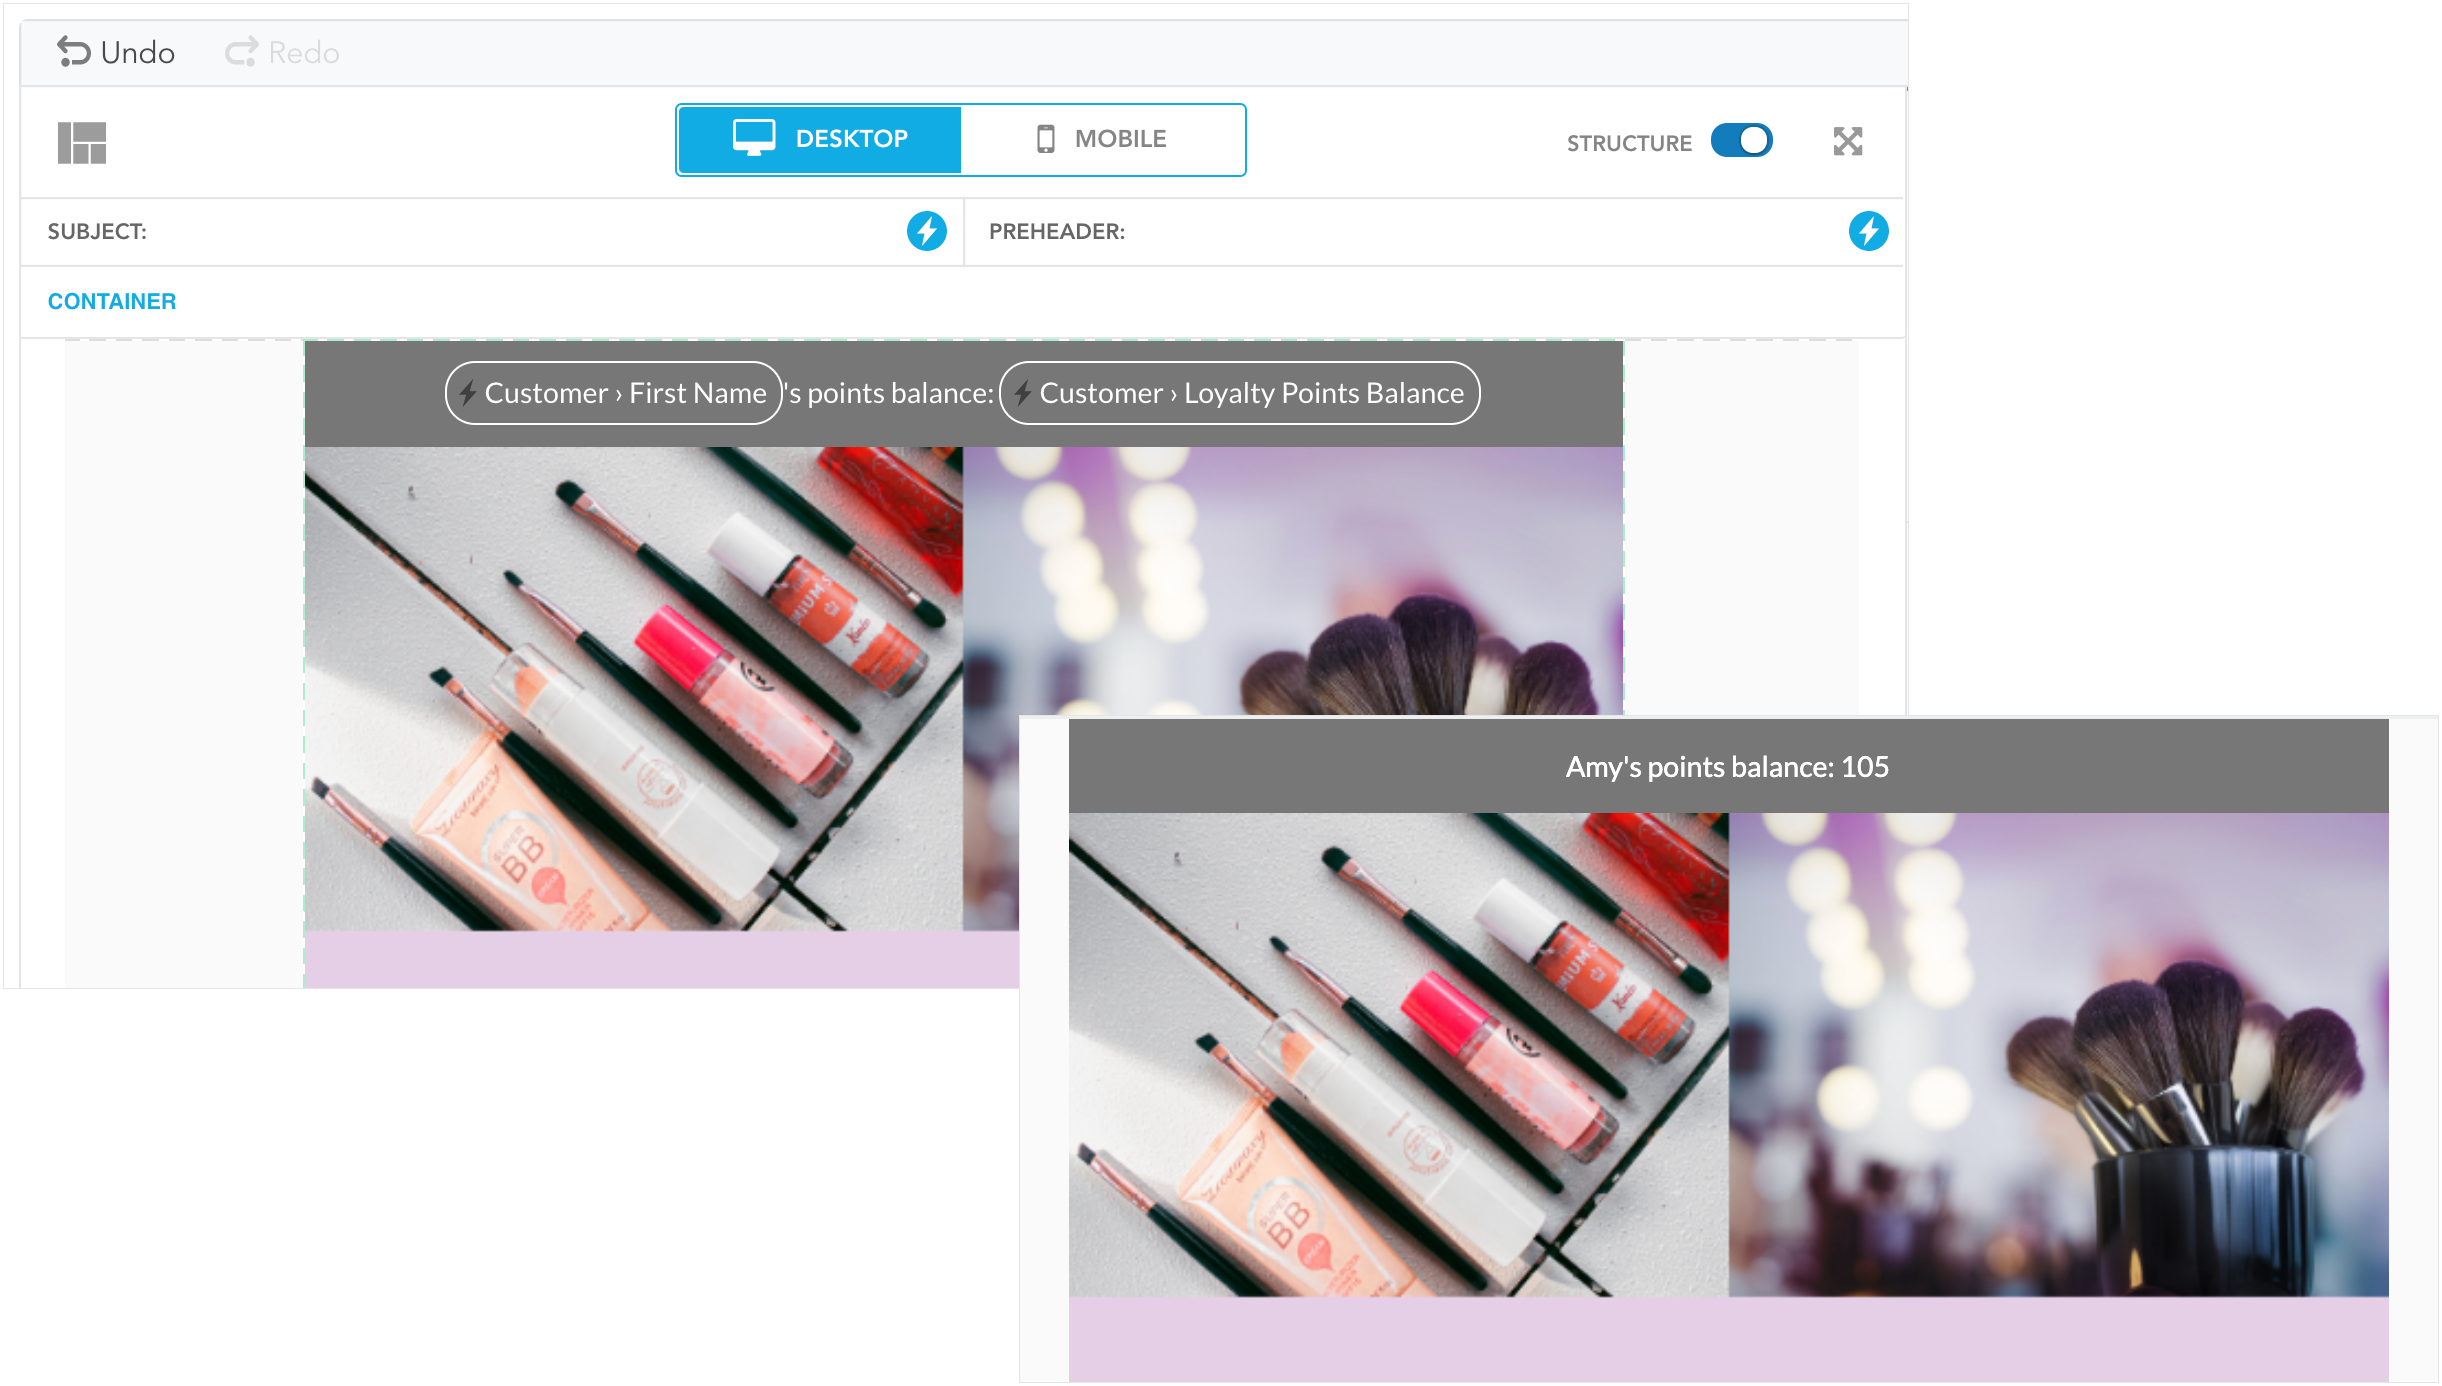Screen dimensions: 2442x1386
Task: Click the fullscreen expand arrows icon
Action: (x=1847, y=142)
